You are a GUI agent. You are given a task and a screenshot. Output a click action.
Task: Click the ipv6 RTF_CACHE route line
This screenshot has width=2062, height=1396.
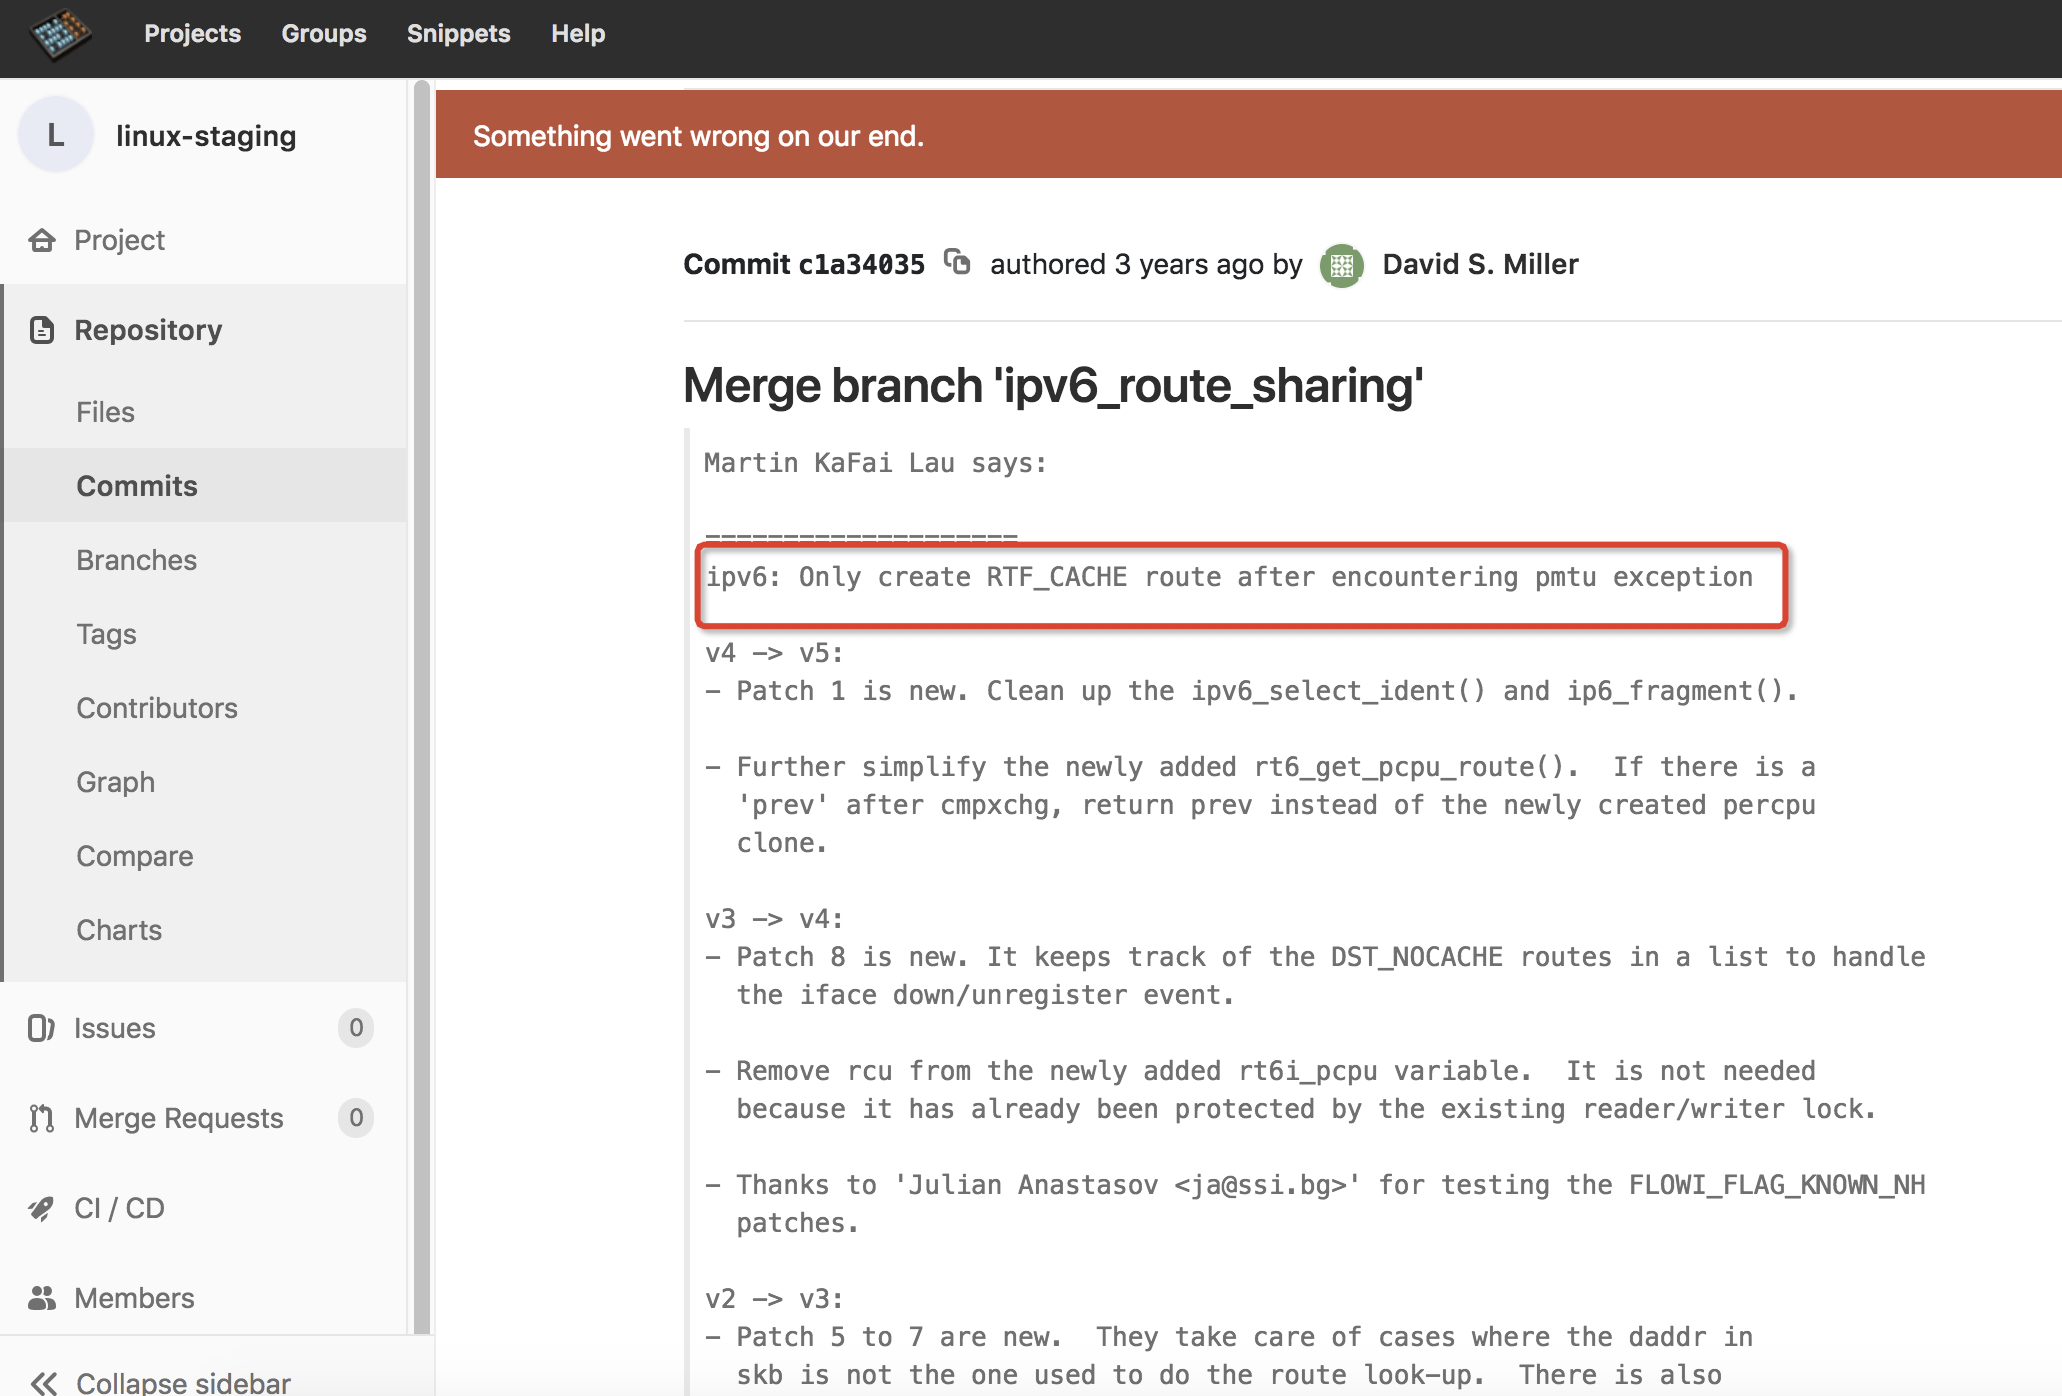(x=1229, y=577)
